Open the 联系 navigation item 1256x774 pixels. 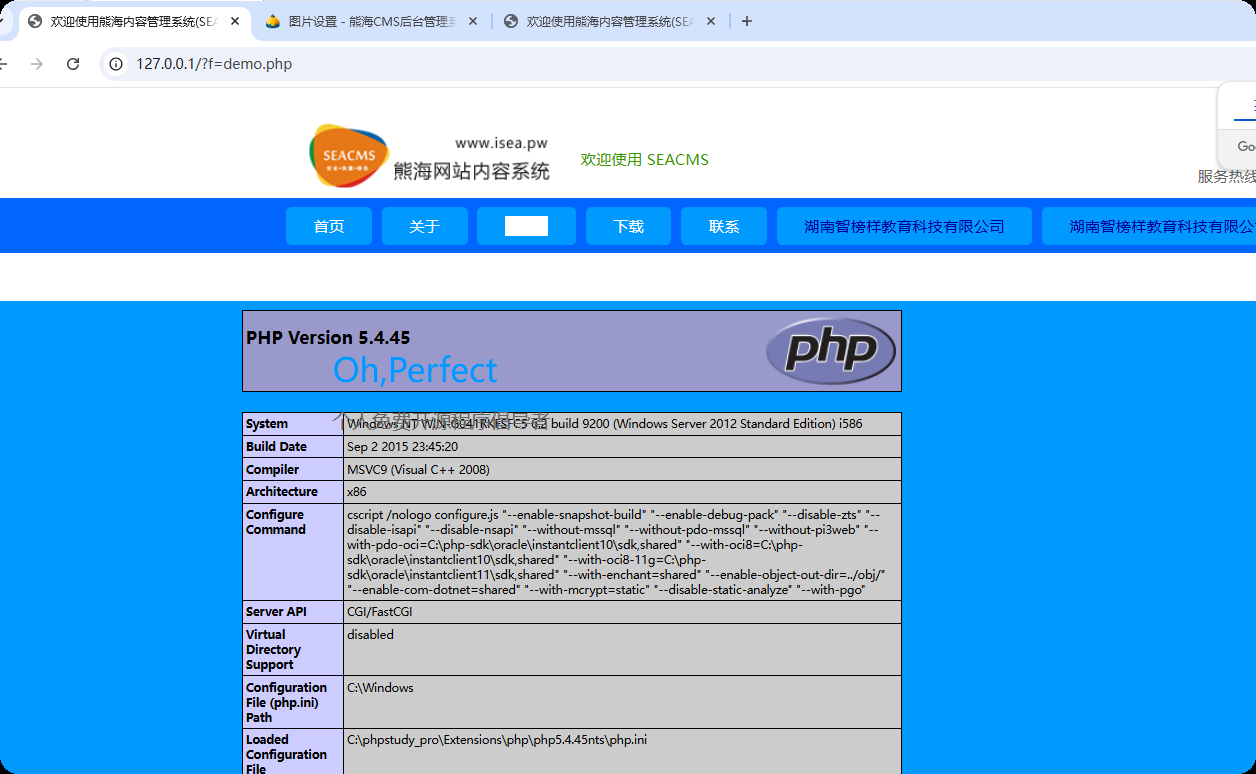pos(724,226)
